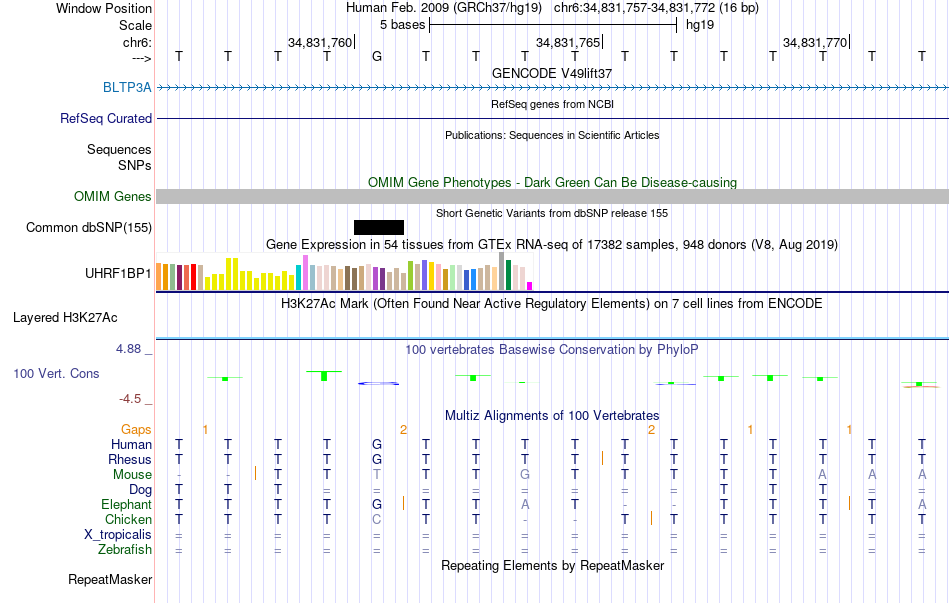Click the C base in Chicken row
950x603 pixels.
[377, 519]
